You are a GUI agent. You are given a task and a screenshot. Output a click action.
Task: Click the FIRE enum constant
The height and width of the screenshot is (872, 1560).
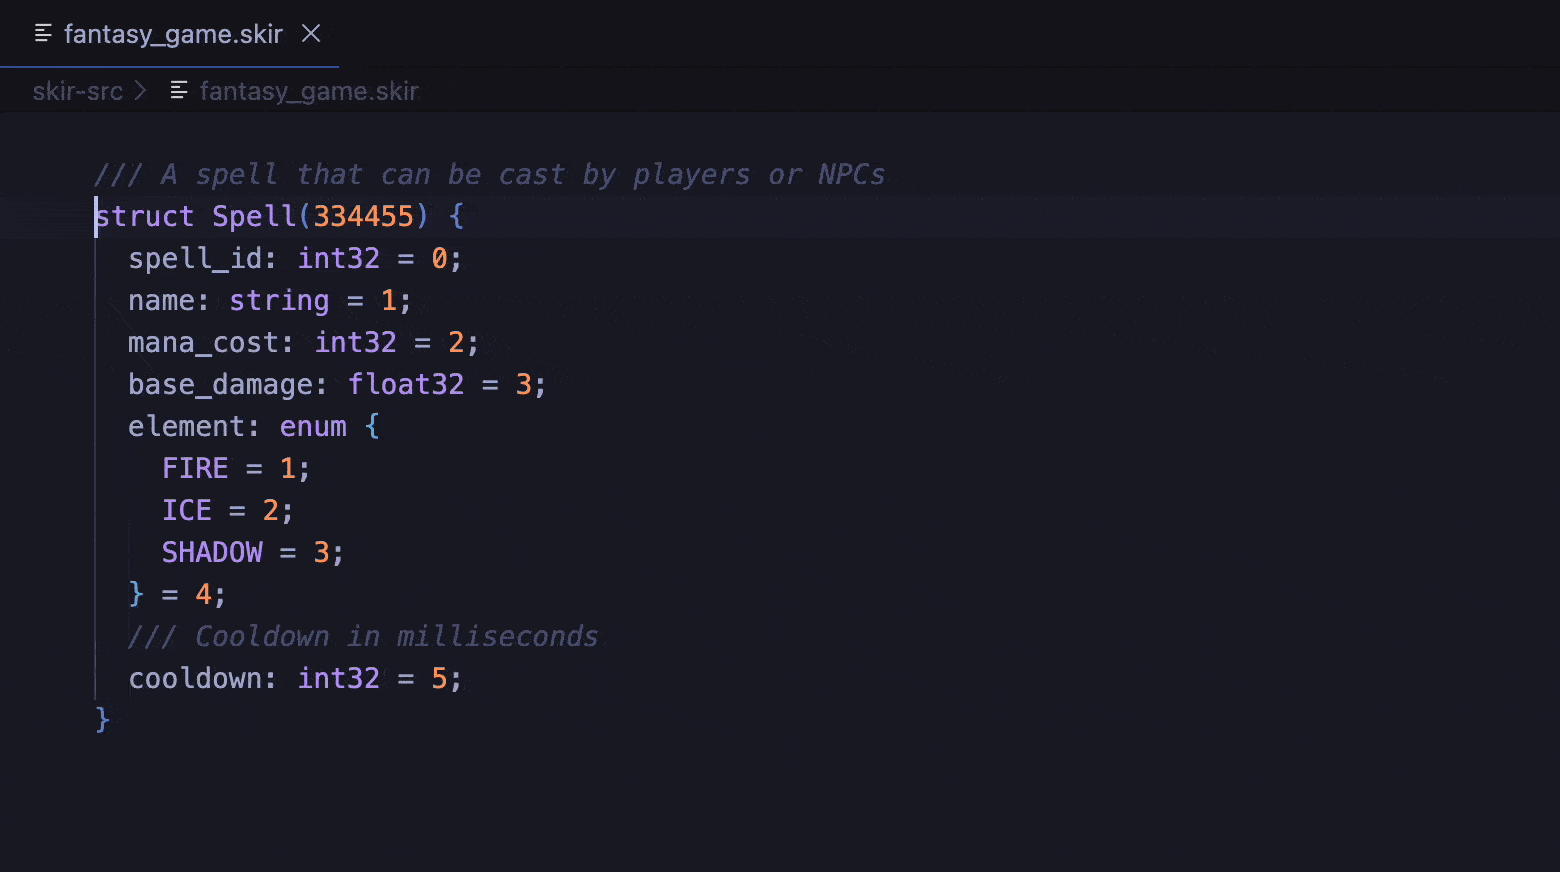195,469
